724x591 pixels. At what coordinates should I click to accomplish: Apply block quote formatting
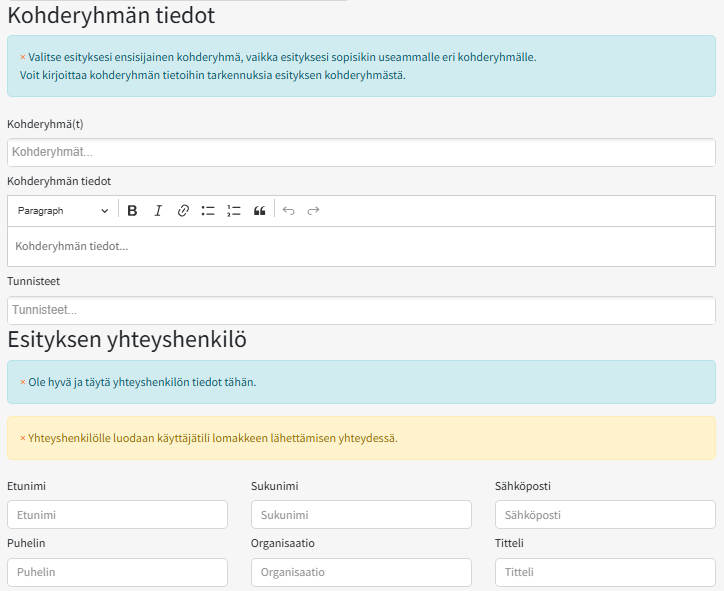(260, 211)
